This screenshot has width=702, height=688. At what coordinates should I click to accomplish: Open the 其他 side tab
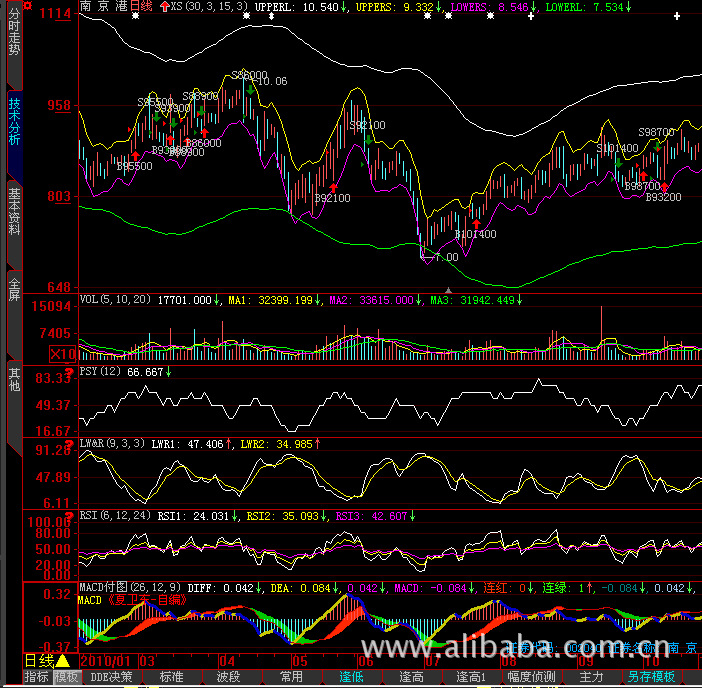pyautogui.click(x=13, y=378)
